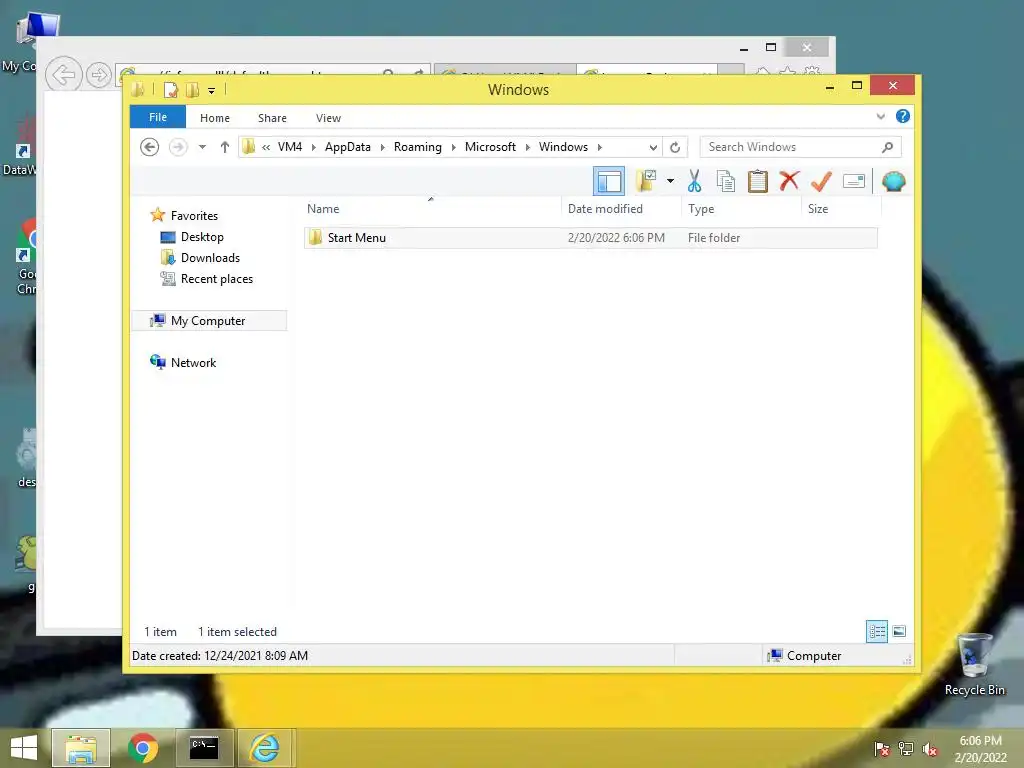Go back in Explorer navigation
Screen dimensions: 1024x768
(150, 147)
